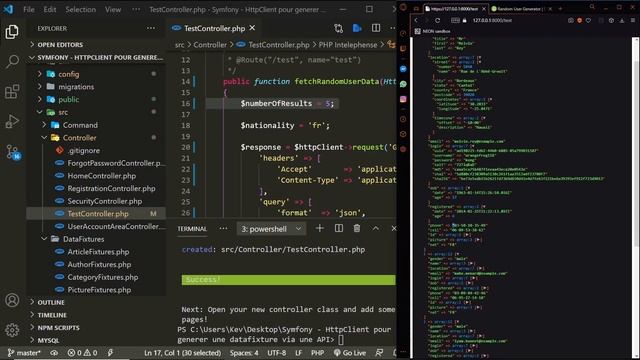The image size is (640, 360).
Task: Open SecurityController.php in the explorer
Action: 104,201
